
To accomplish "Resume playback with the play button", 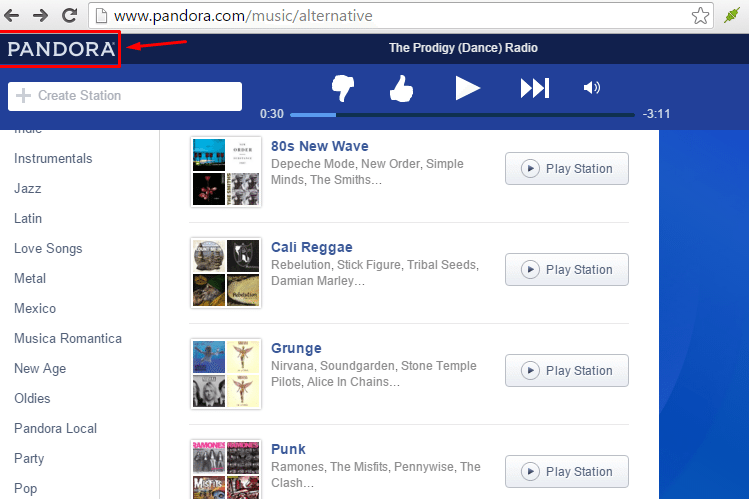I will point(467,88).
